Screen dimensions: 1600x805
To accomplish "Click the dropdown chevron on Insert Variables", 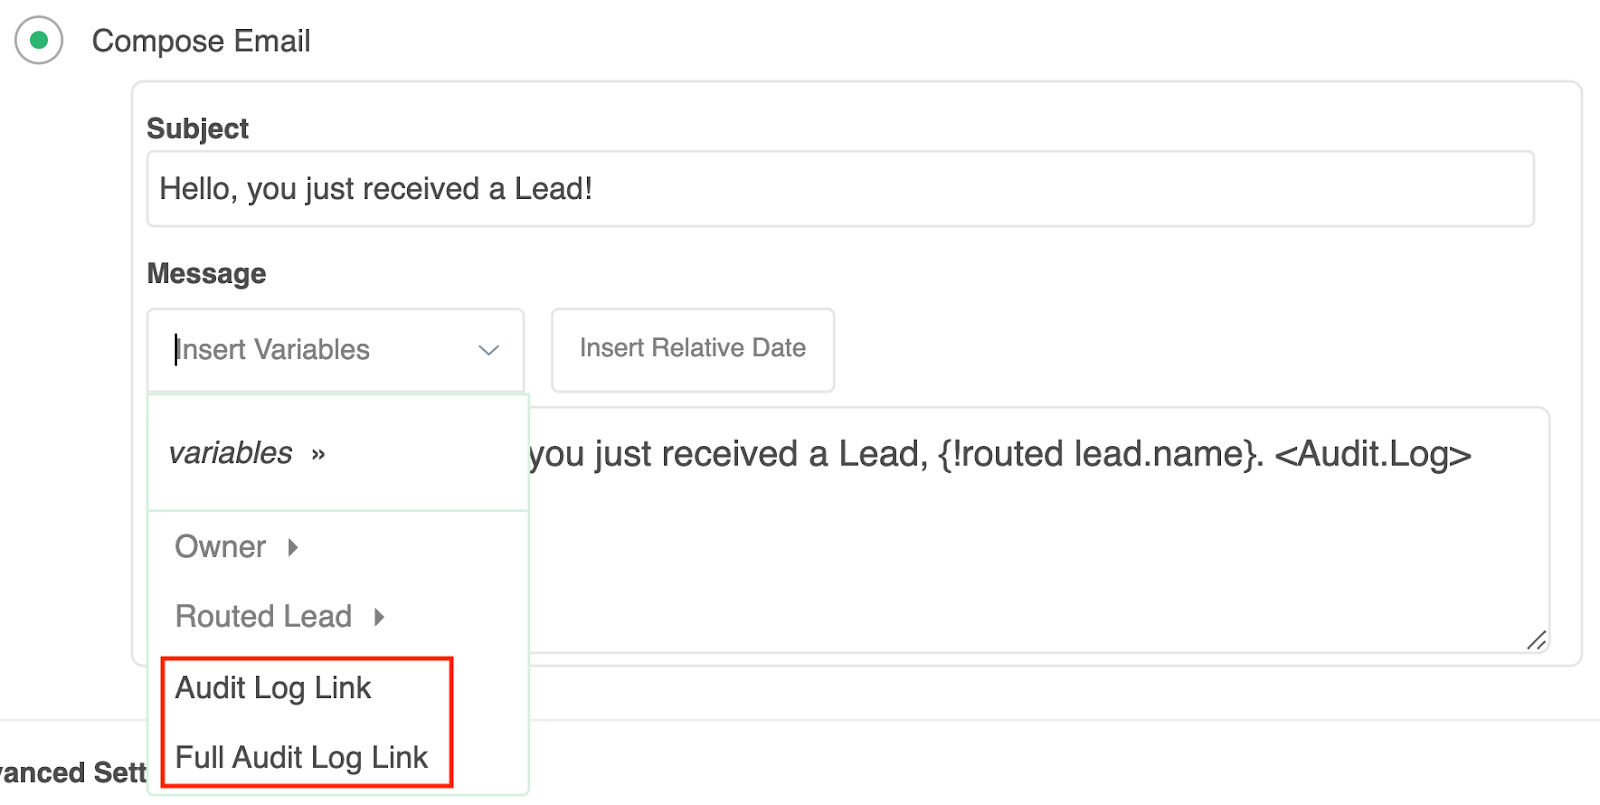I will 489,350.
